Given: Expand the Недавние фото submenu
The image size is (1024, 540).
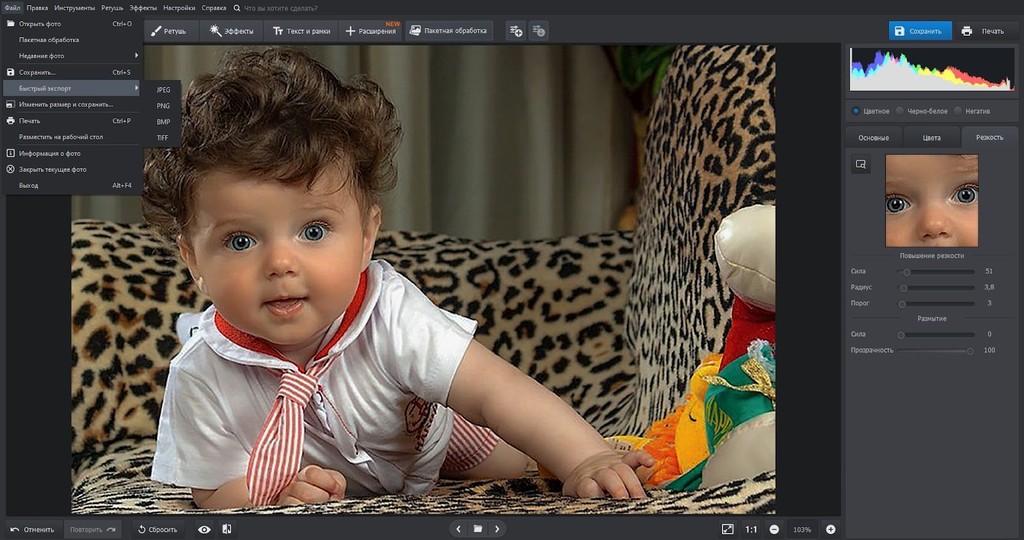Looking at the screenshot, I should (72, 56).
